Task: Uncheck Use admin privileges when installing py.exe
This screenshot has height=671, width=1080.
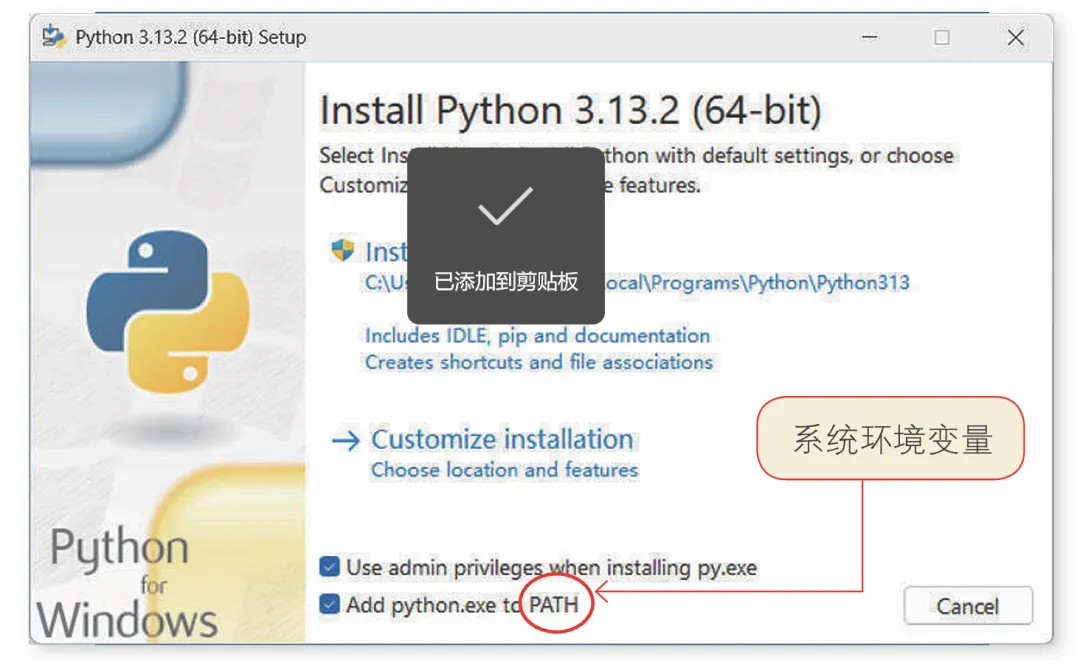Action: click(329, 567)
